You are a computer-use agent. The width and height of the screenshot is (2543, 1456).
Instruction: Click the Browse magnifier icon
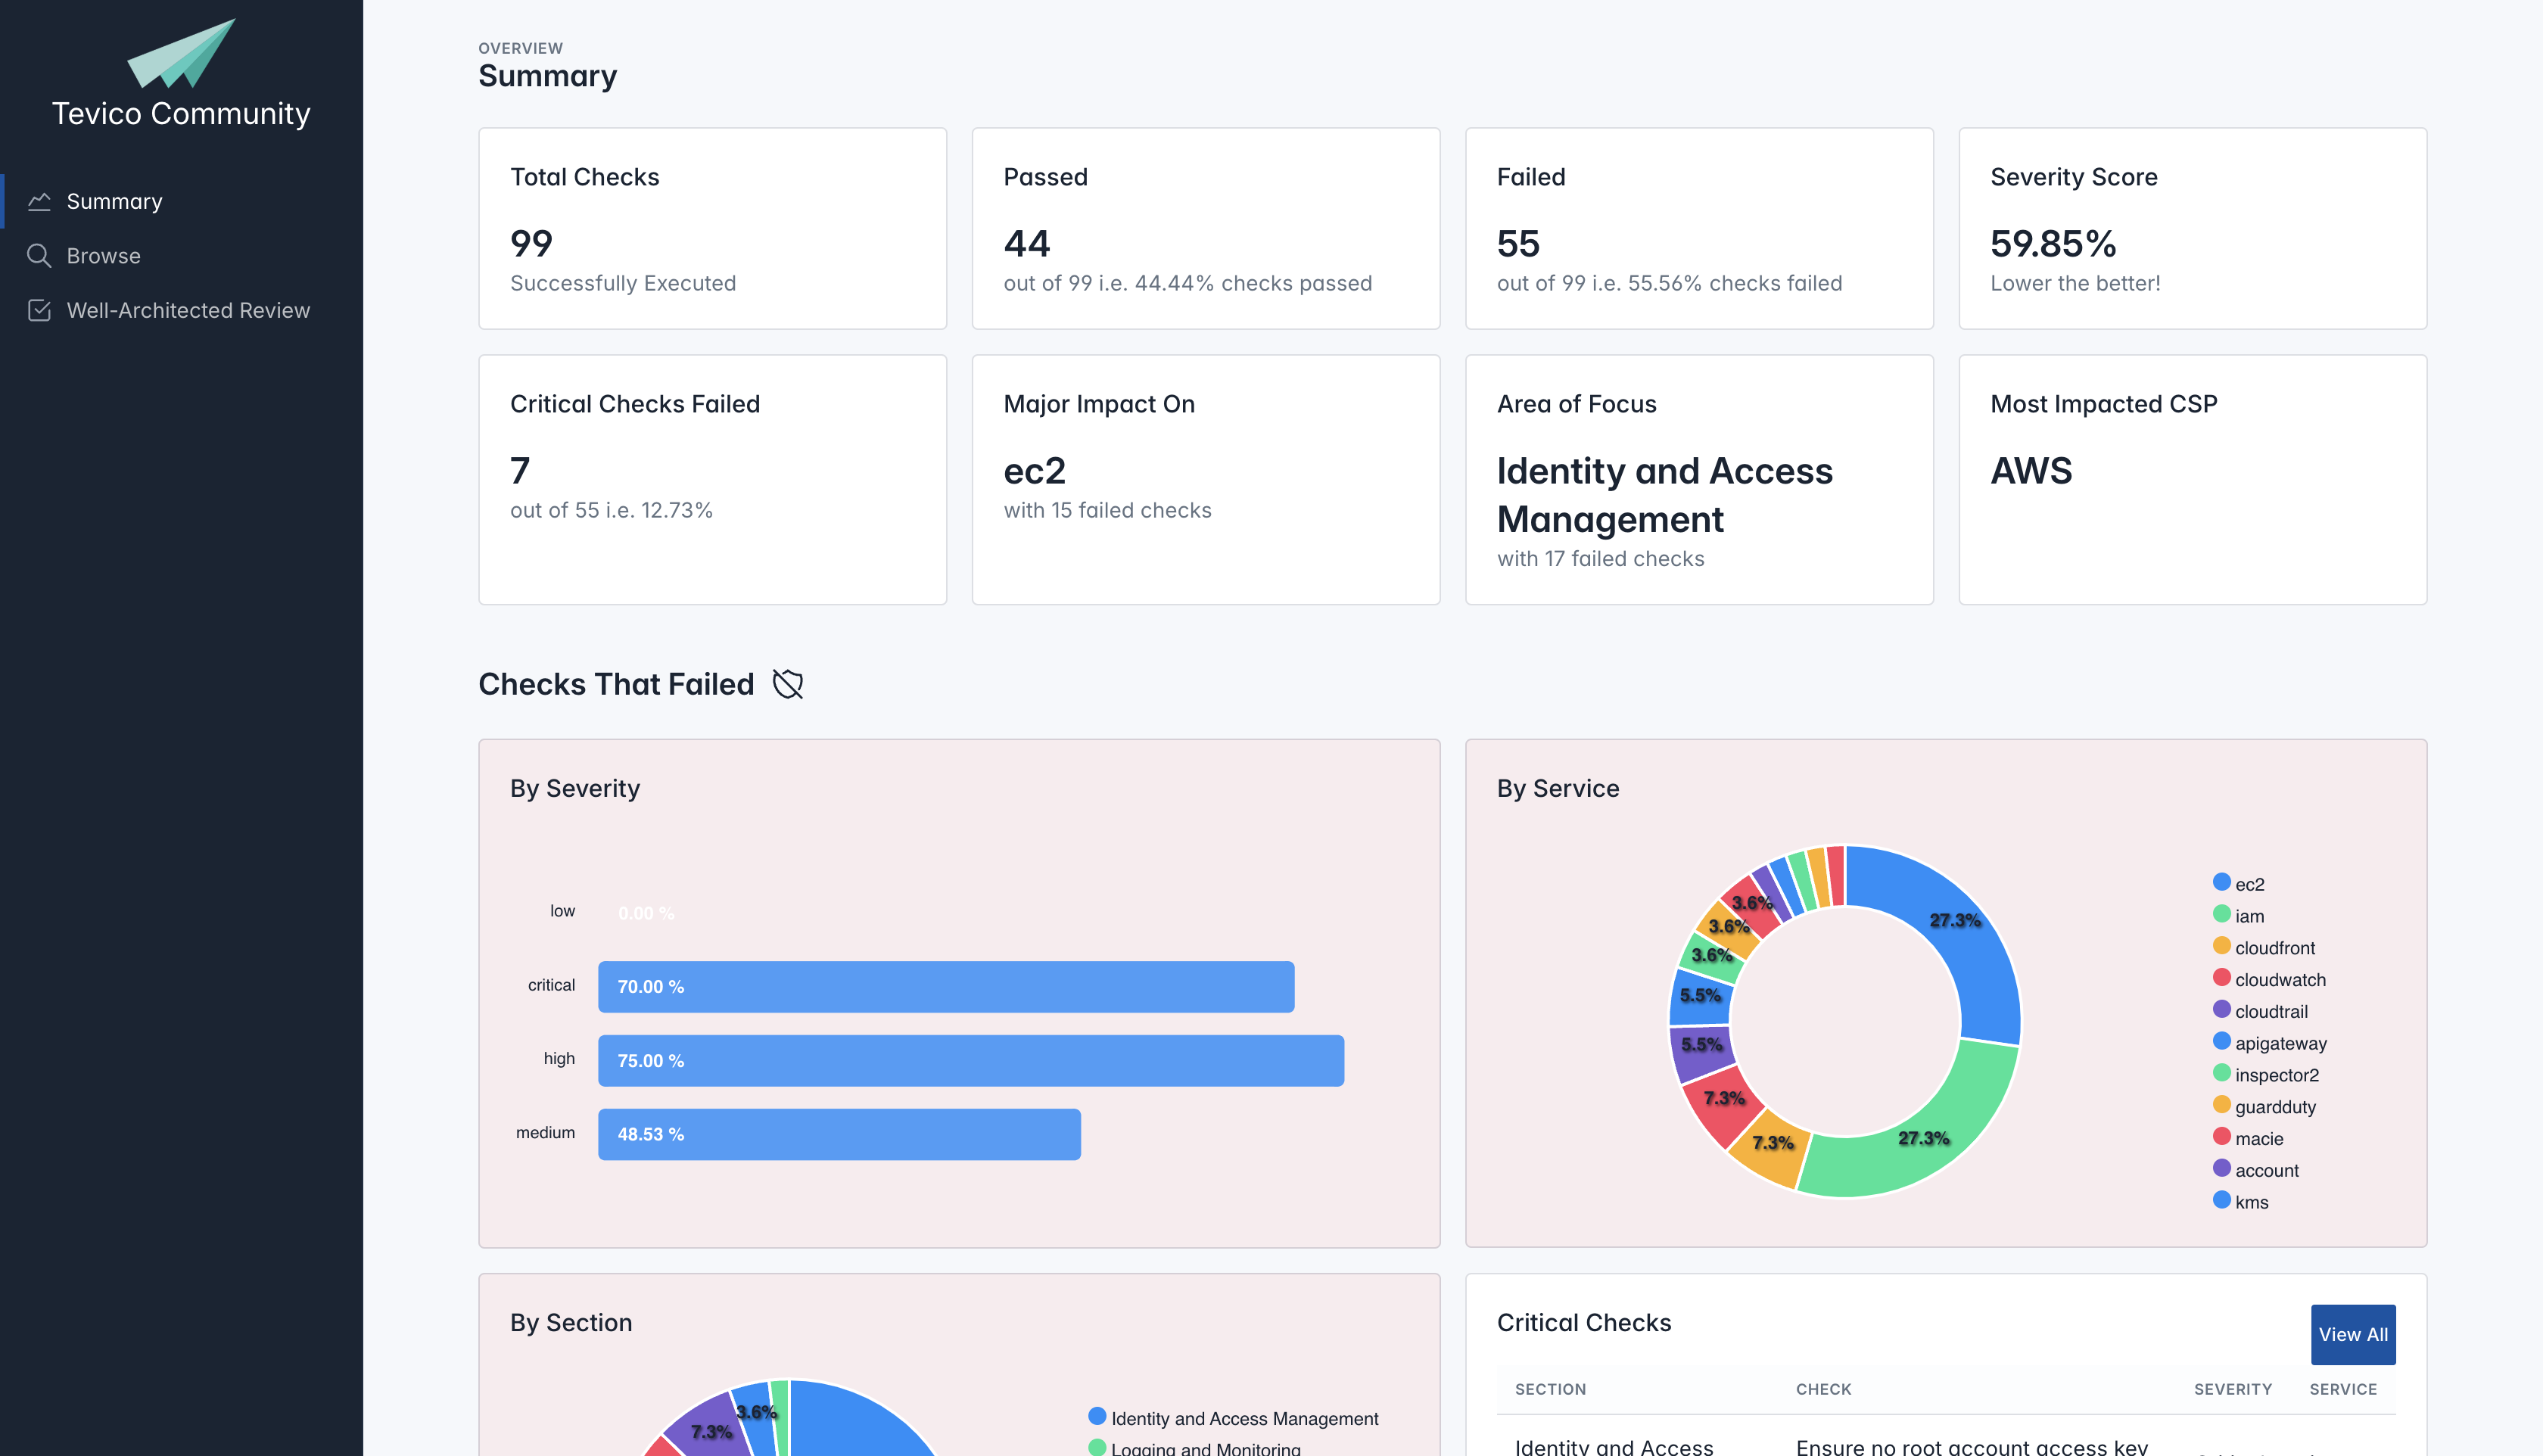tap(39, 256)
